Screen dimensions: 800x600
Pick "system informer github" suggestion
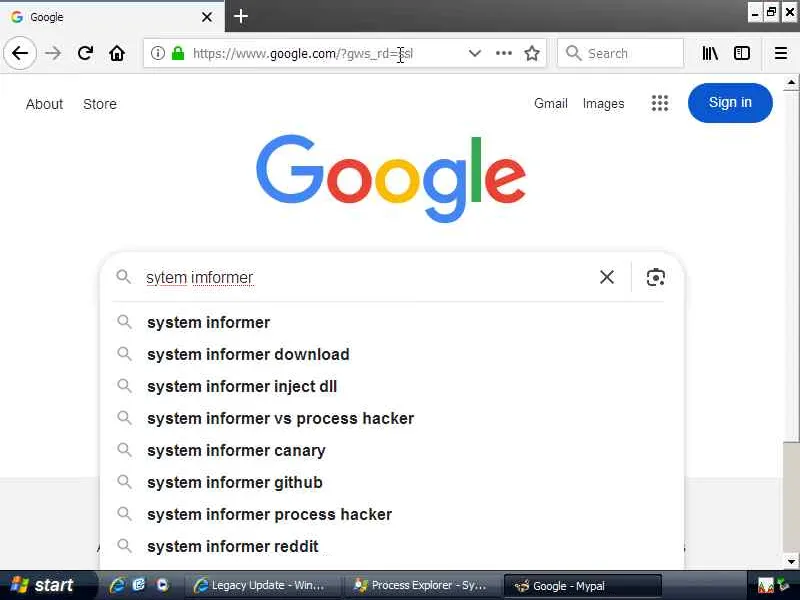[235, 482]
